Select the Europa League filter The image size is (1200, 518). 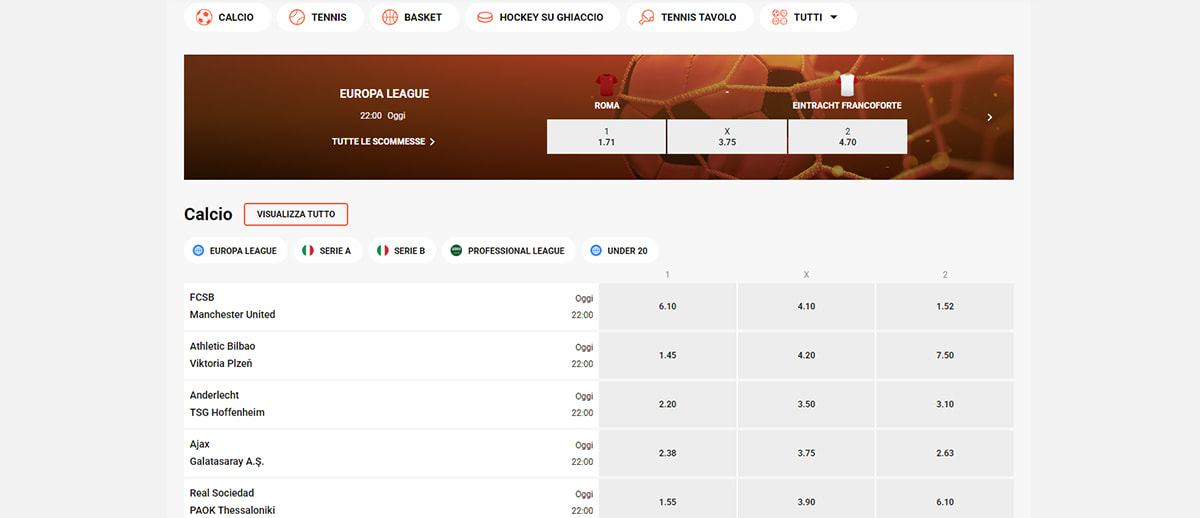coord(236,251)
